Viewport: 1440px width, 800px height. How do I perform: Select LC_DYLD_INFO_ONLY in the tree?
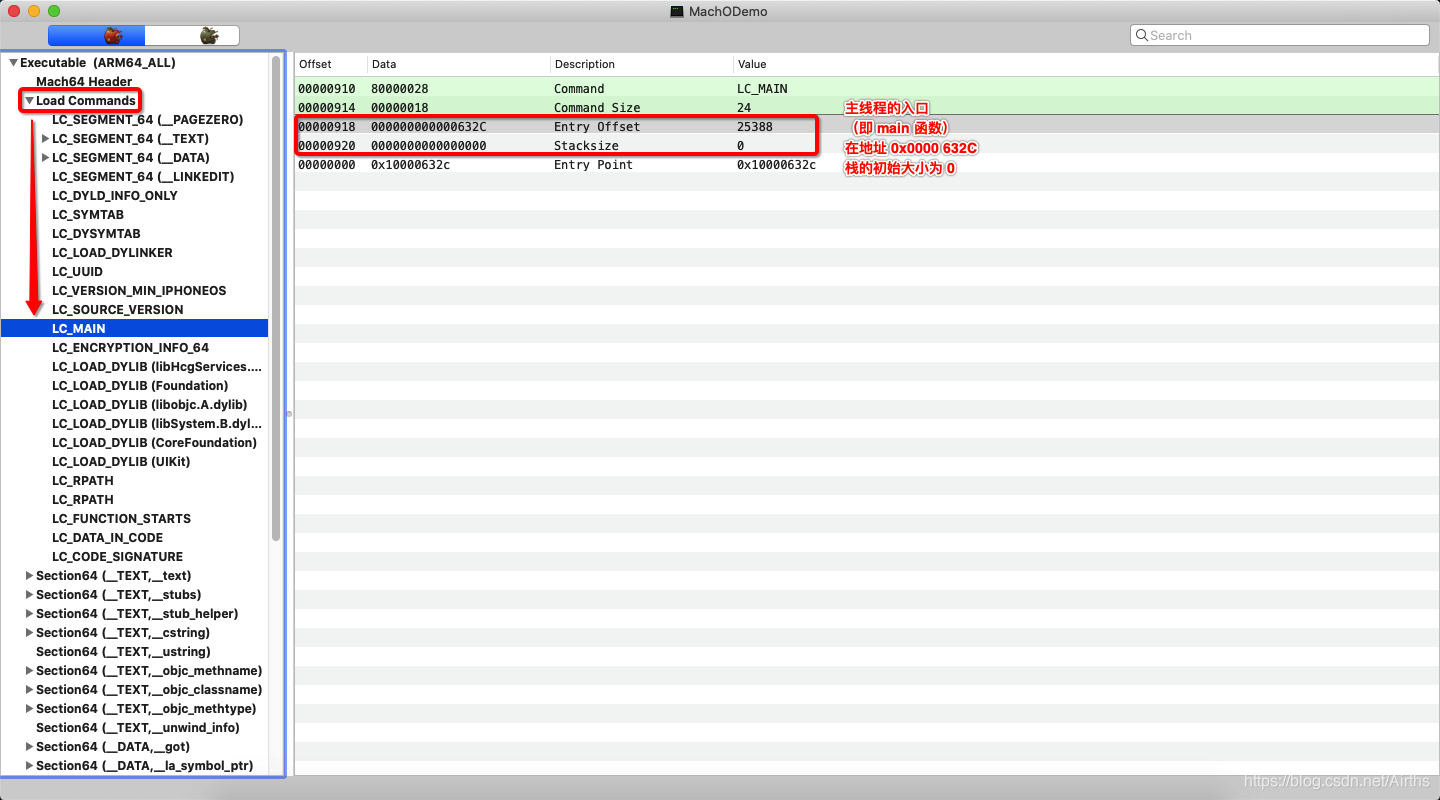coord(115,196)
